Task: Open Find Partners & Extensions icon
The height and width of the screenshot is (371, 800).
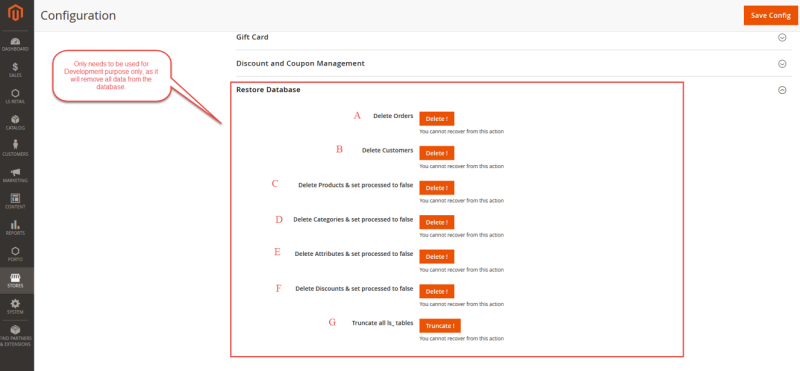Action: click(x=15, y=329)
